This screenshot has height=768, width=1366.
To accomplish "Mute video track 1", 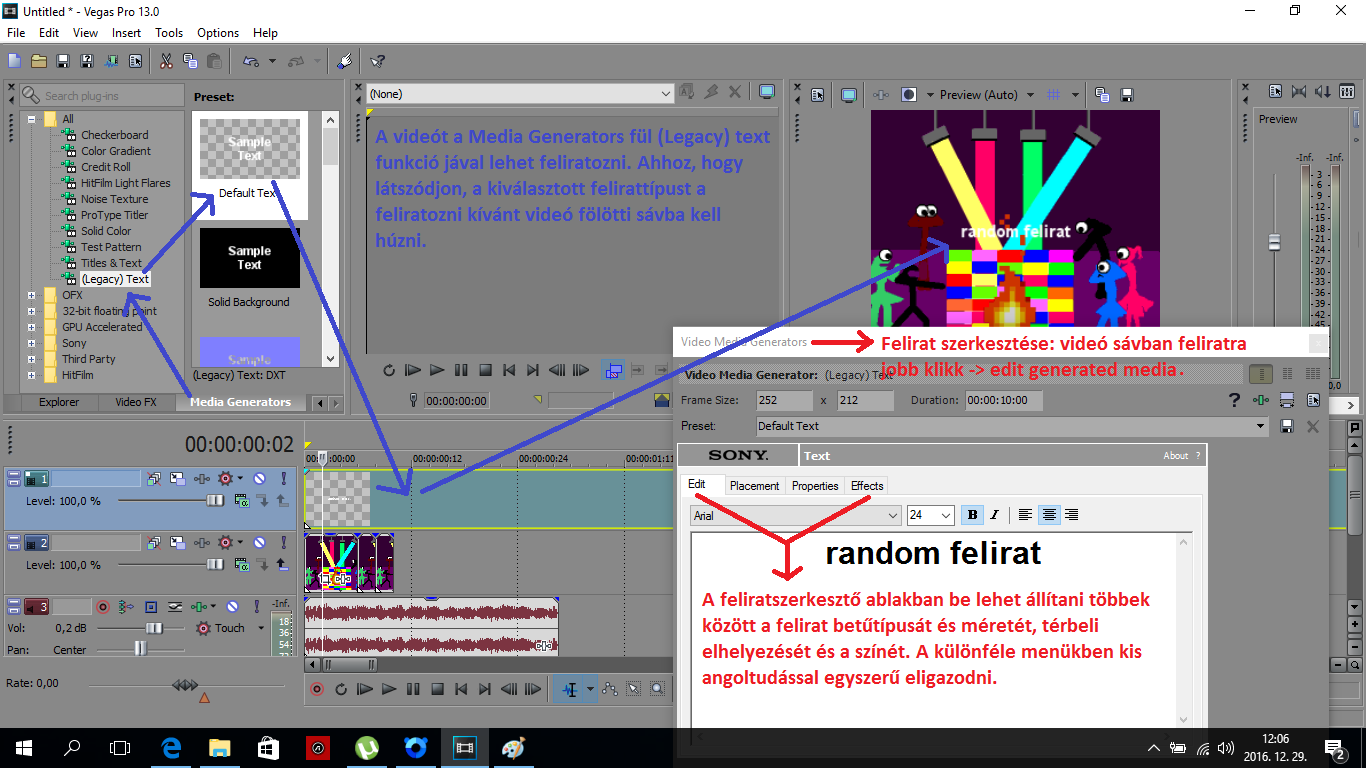I will [x=259, y=479].
